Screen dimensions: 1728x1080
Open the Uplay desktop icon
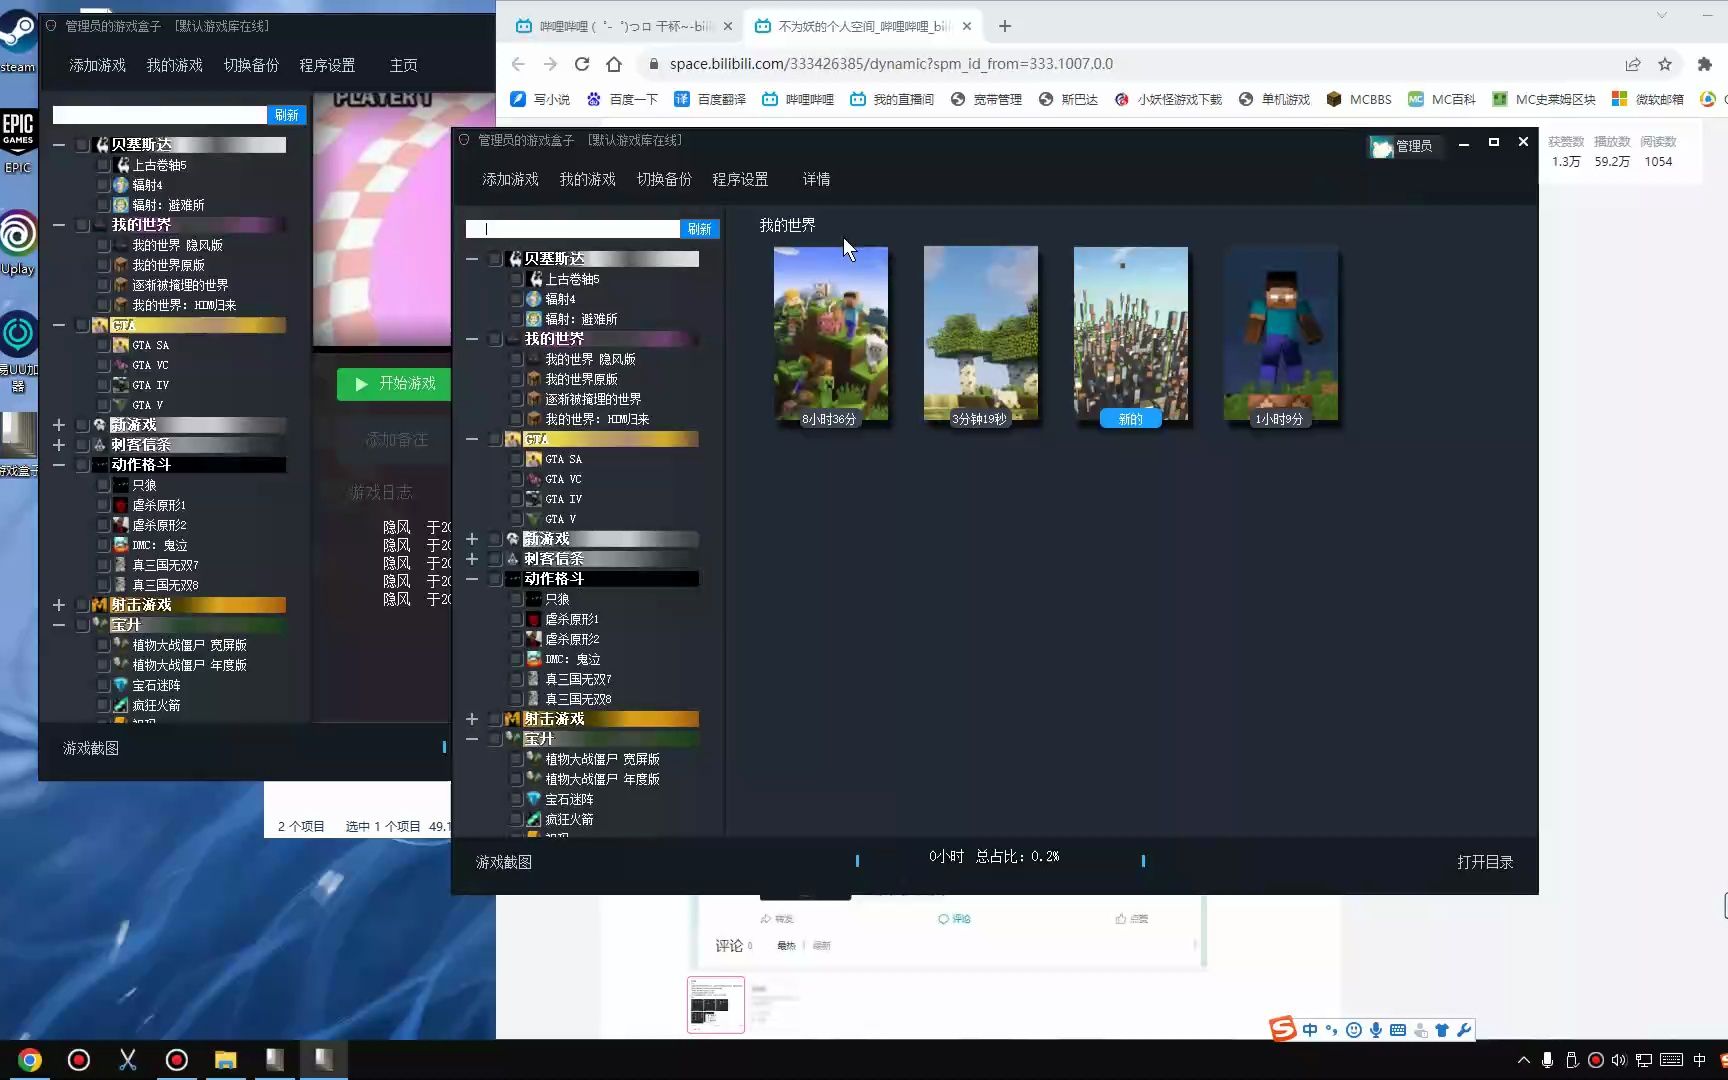[x=18, y=242]
